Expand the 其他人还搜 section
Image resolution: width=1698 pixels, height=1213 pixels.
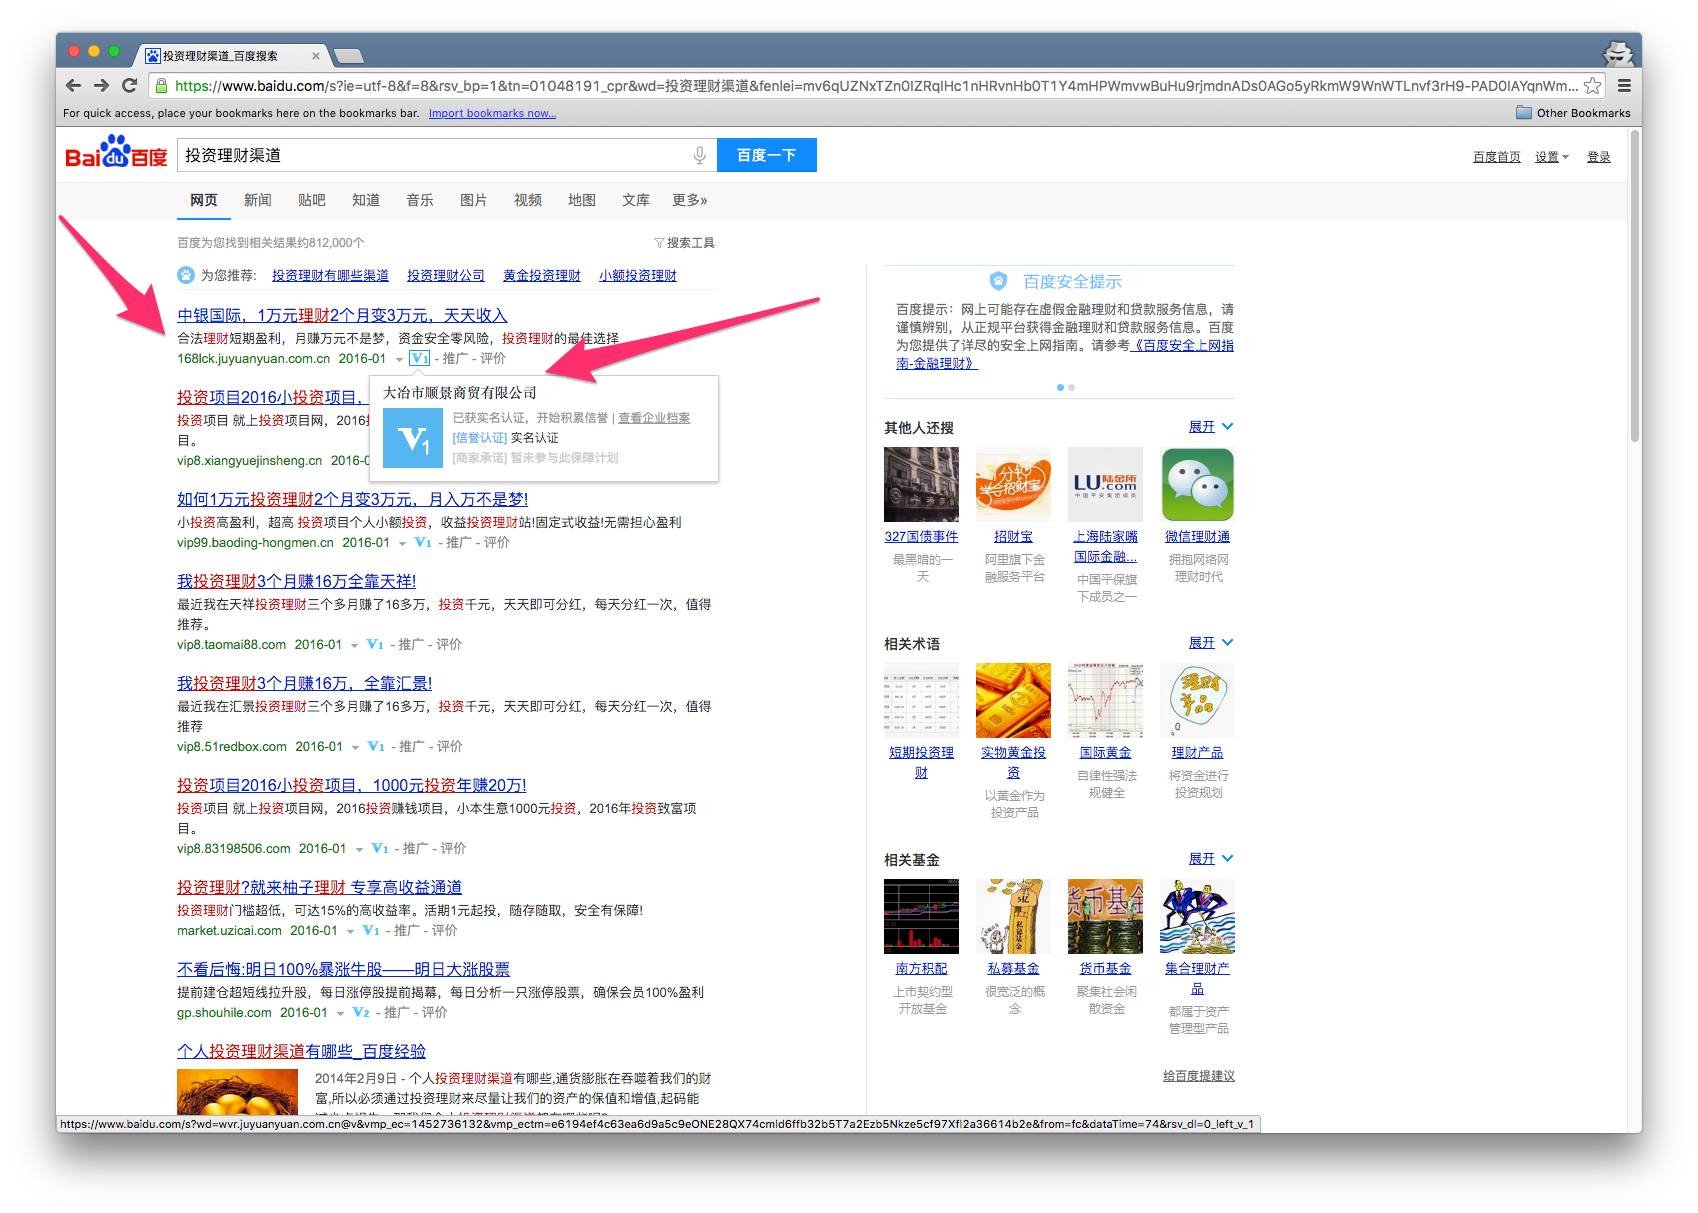1211,427
